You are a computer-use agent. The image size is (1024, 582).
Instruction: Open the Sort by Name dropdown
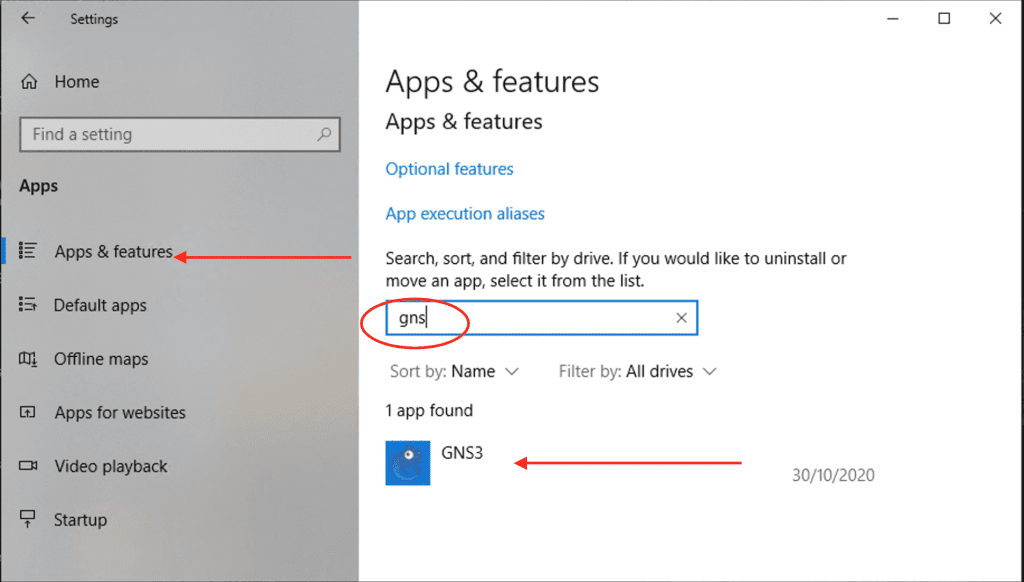pyautogui.click(x=455, y=371)
